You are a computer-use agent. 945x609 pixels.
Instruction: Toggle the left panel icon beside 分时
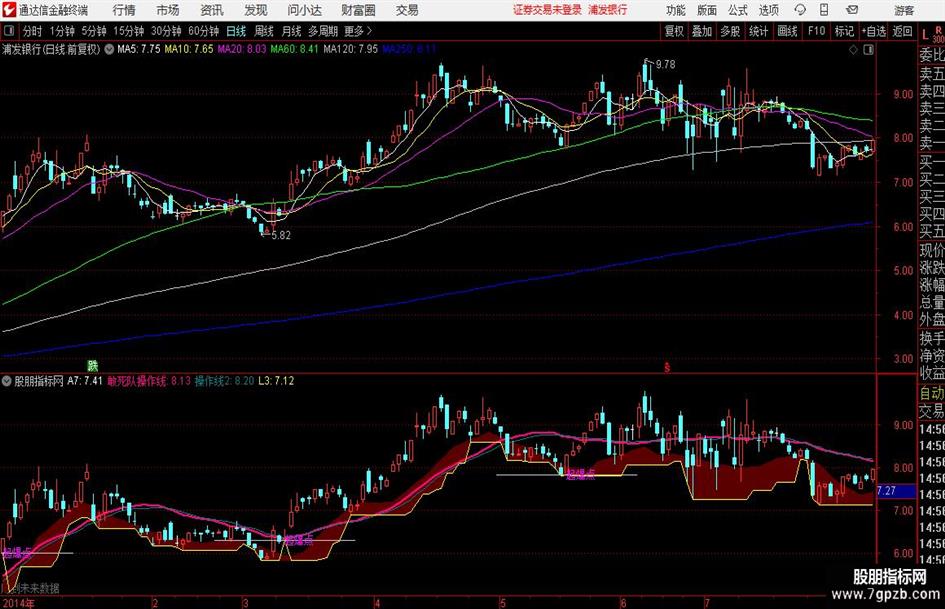click(x=9, y=31)
